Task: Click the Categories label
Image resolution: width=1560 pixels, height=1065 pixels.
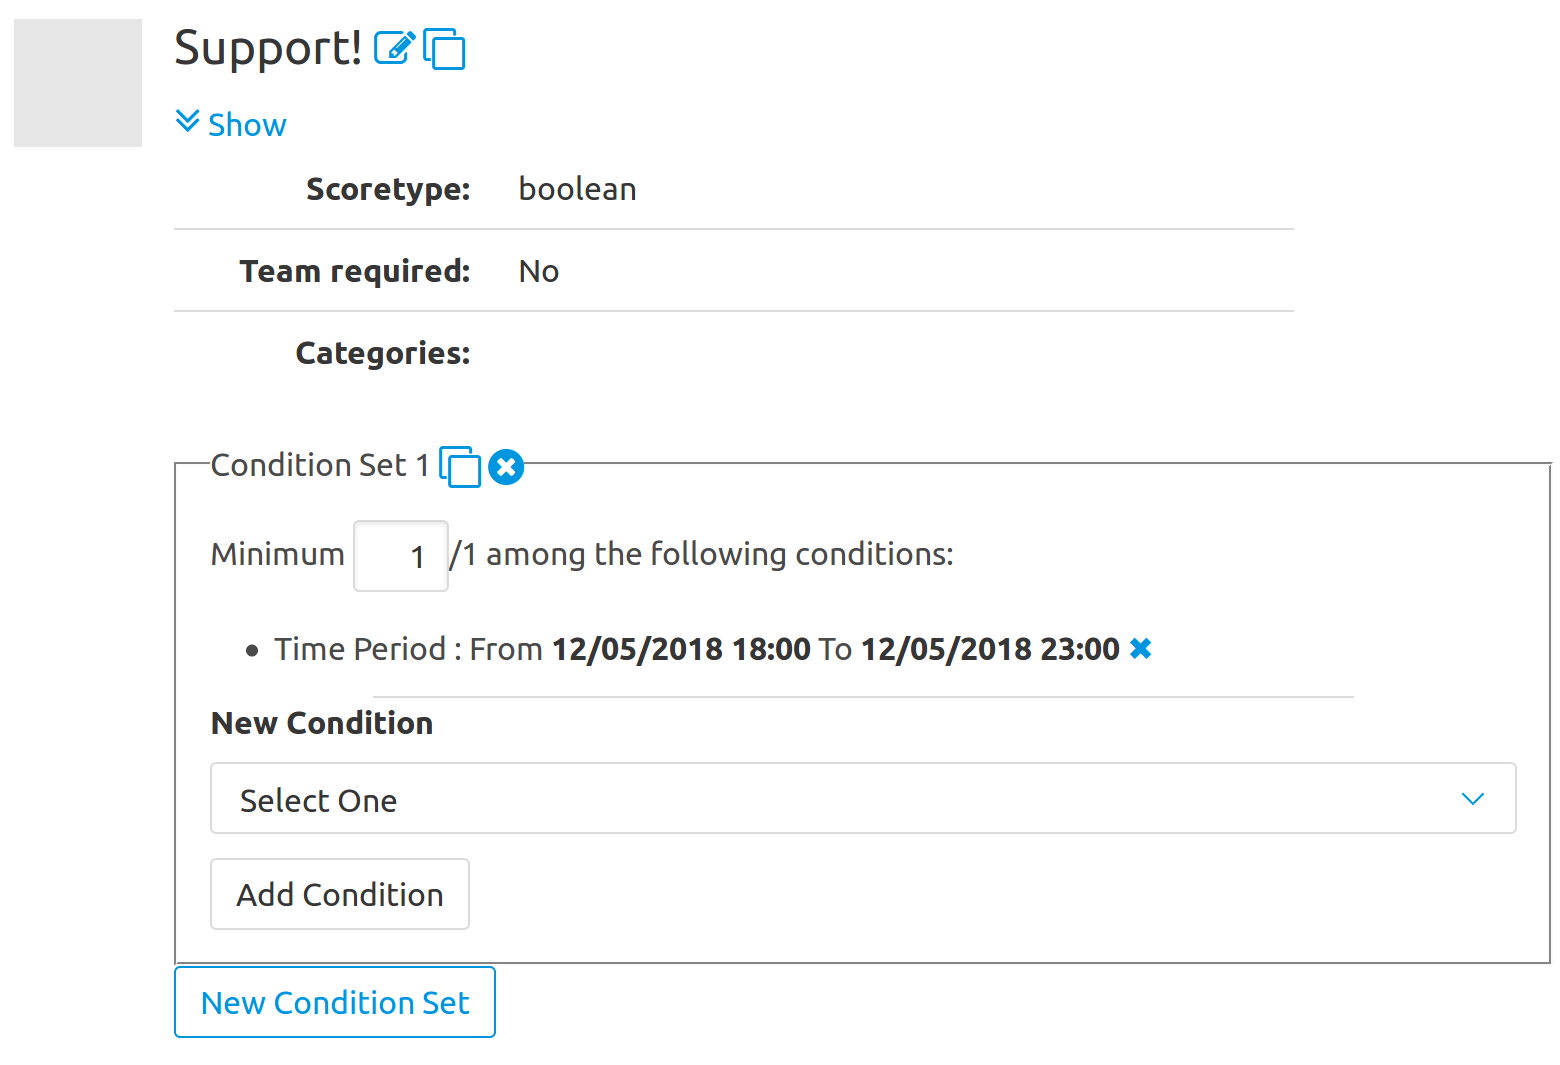Action: click(383, 353)
